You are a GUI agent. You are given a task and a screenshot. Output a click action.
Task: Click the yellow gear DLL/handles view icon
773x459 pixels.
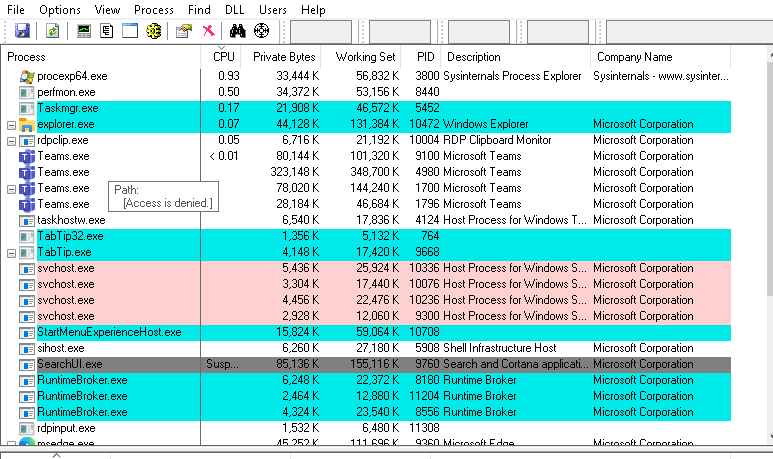(x=154, y=31)
